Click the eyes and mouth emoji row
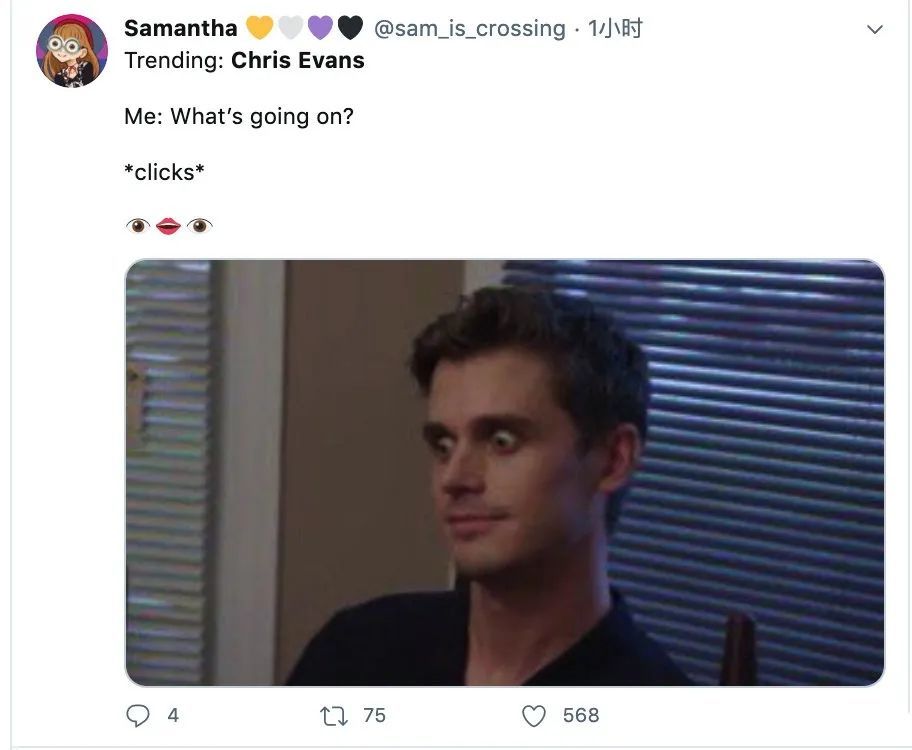Screen dimensions: 912x750 [169, 226]
